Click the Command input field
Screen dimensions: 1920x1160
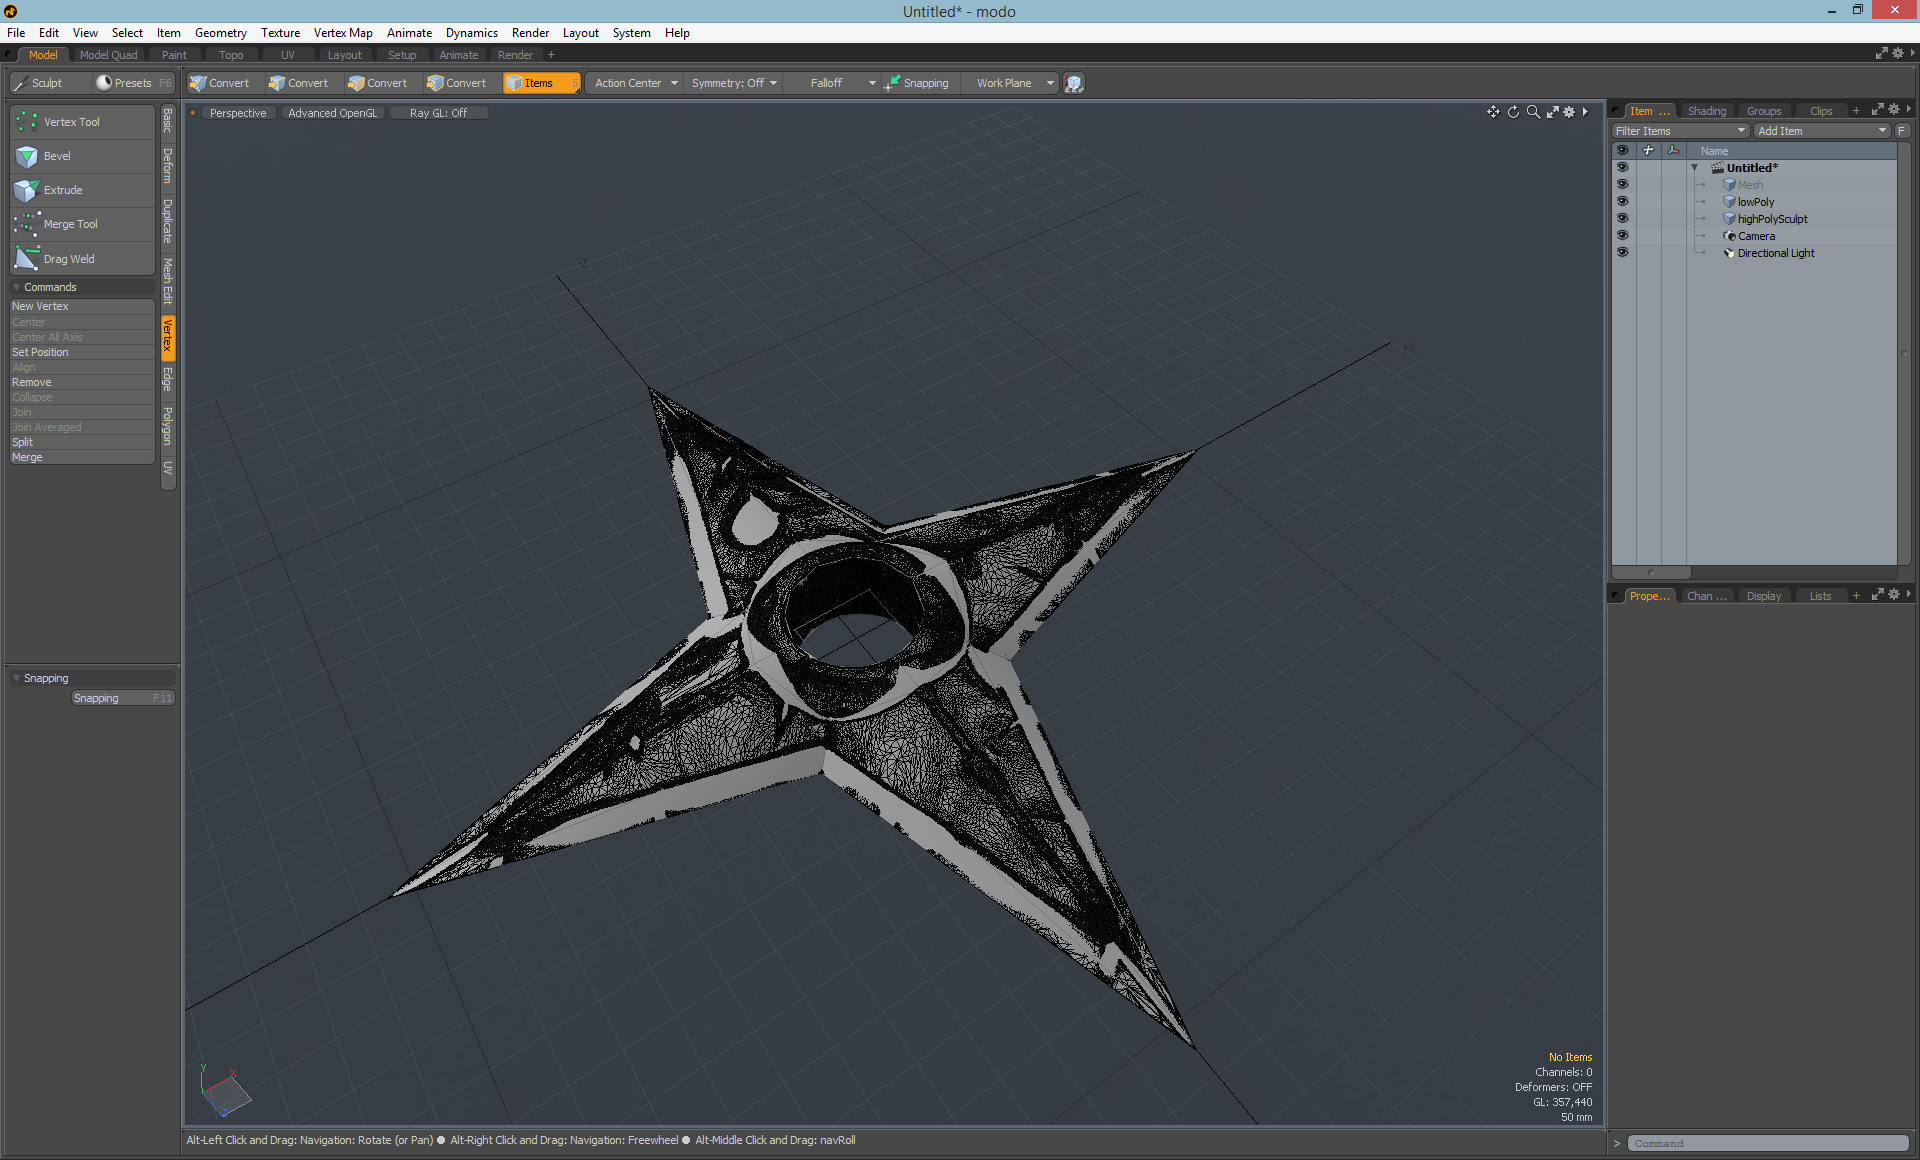click(x=1767, y=1143)
